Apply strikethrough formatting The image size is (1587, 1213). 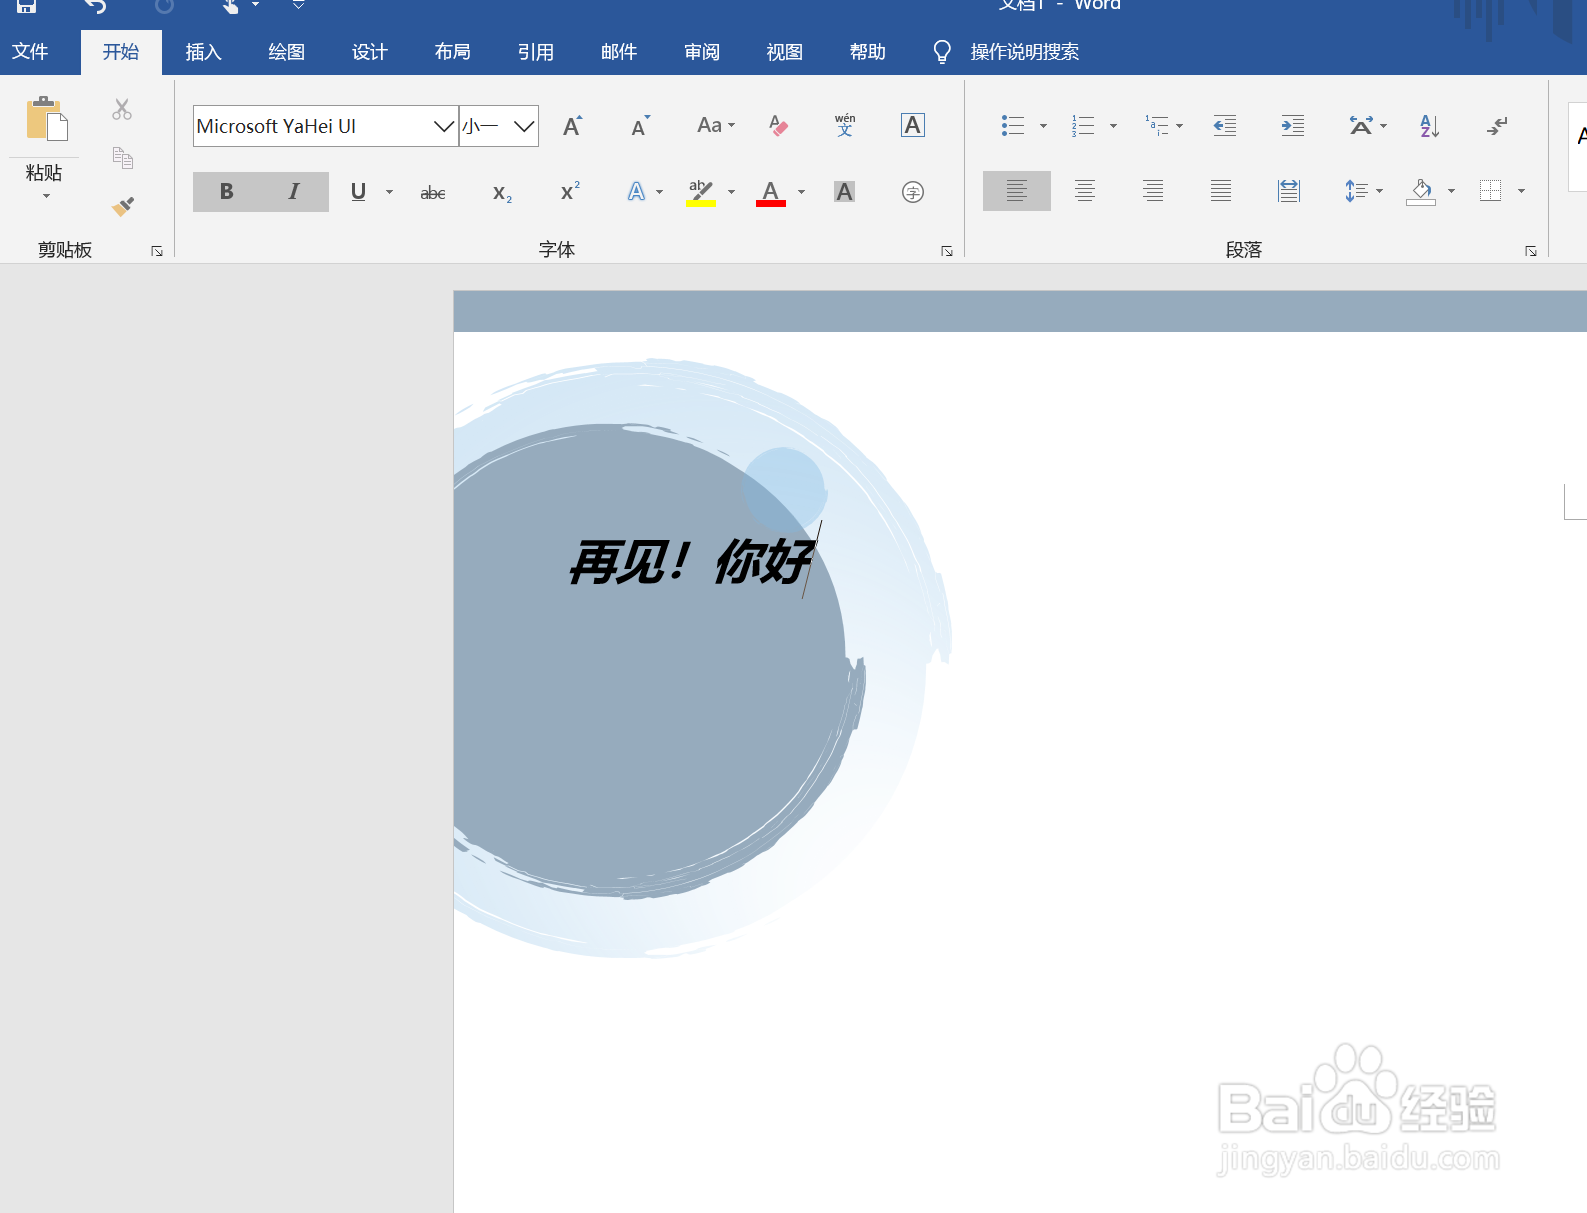point(433,192)
